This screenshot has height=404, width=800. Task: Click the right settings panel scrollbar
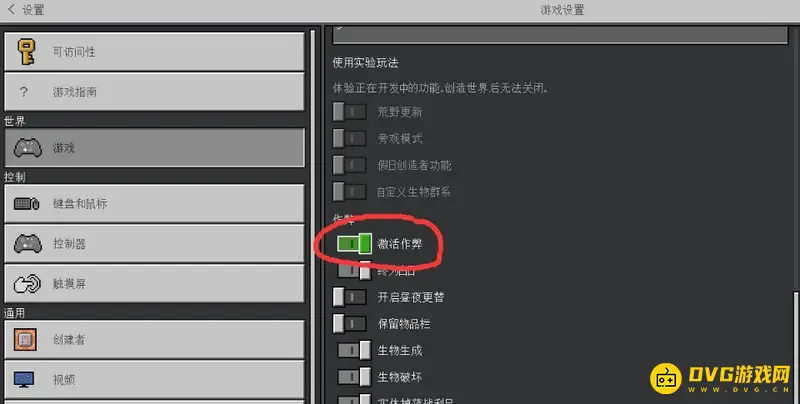796,347
